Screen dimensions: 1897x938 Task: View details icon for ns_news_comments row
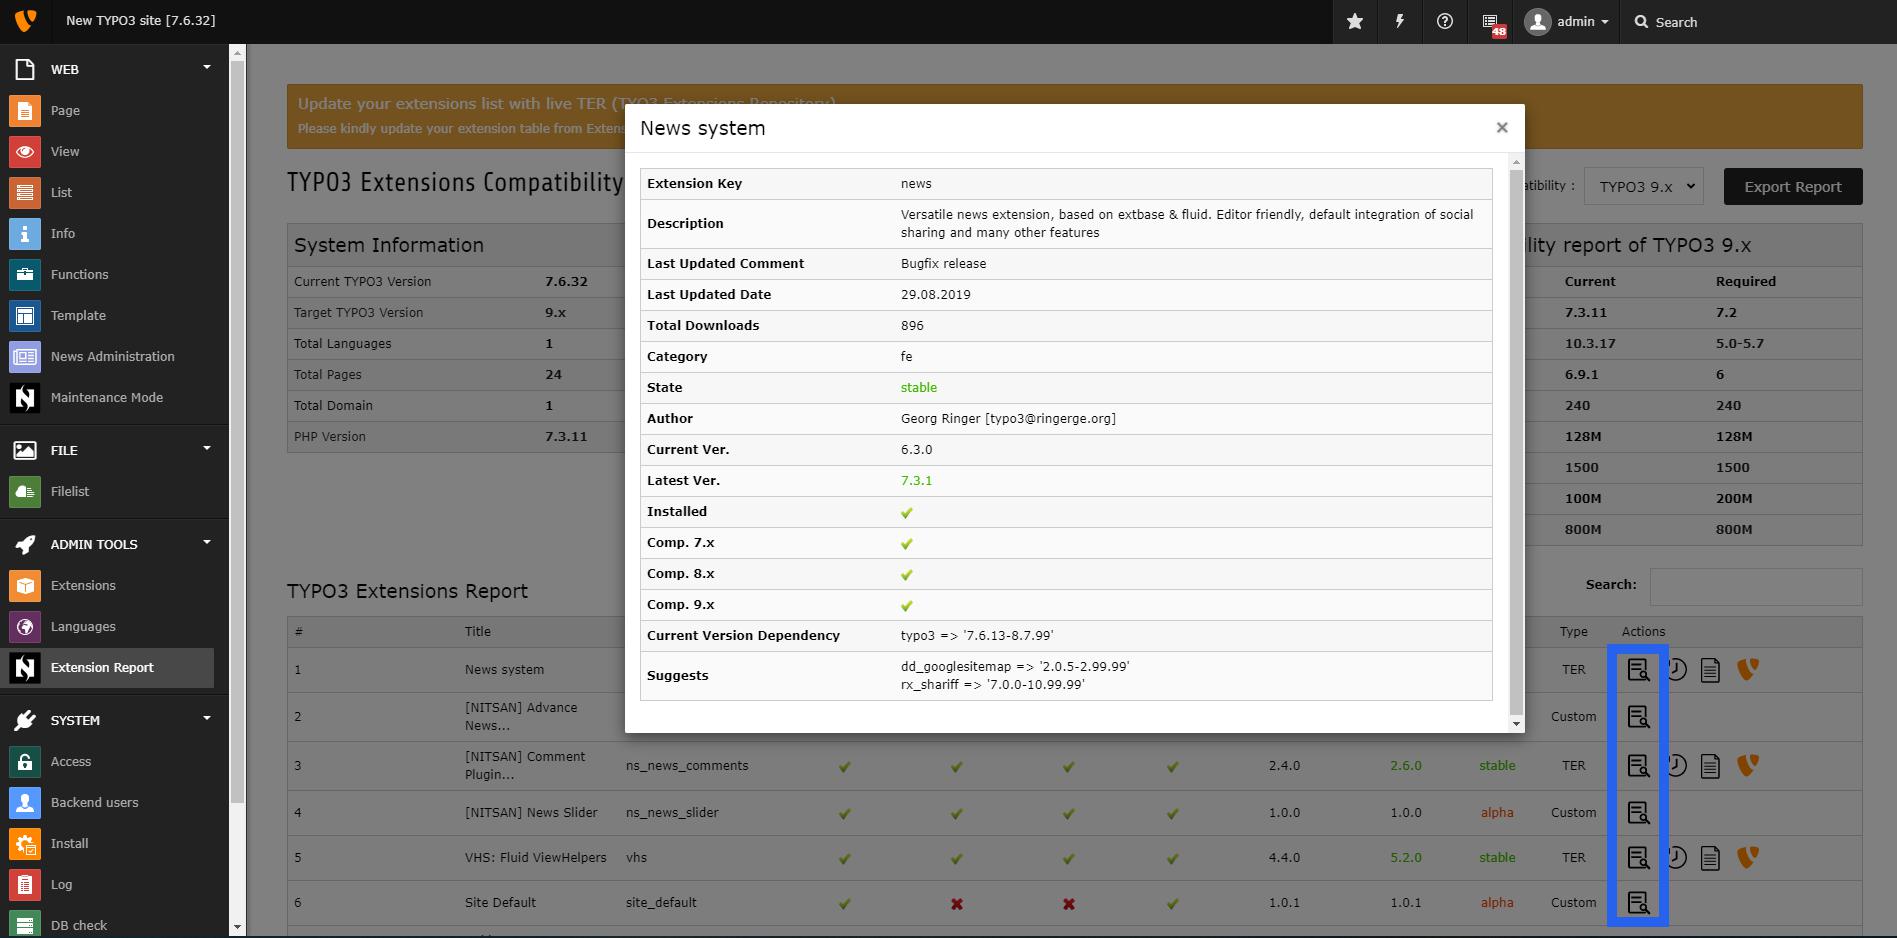pyautogui.click(x=1638, y=766)
